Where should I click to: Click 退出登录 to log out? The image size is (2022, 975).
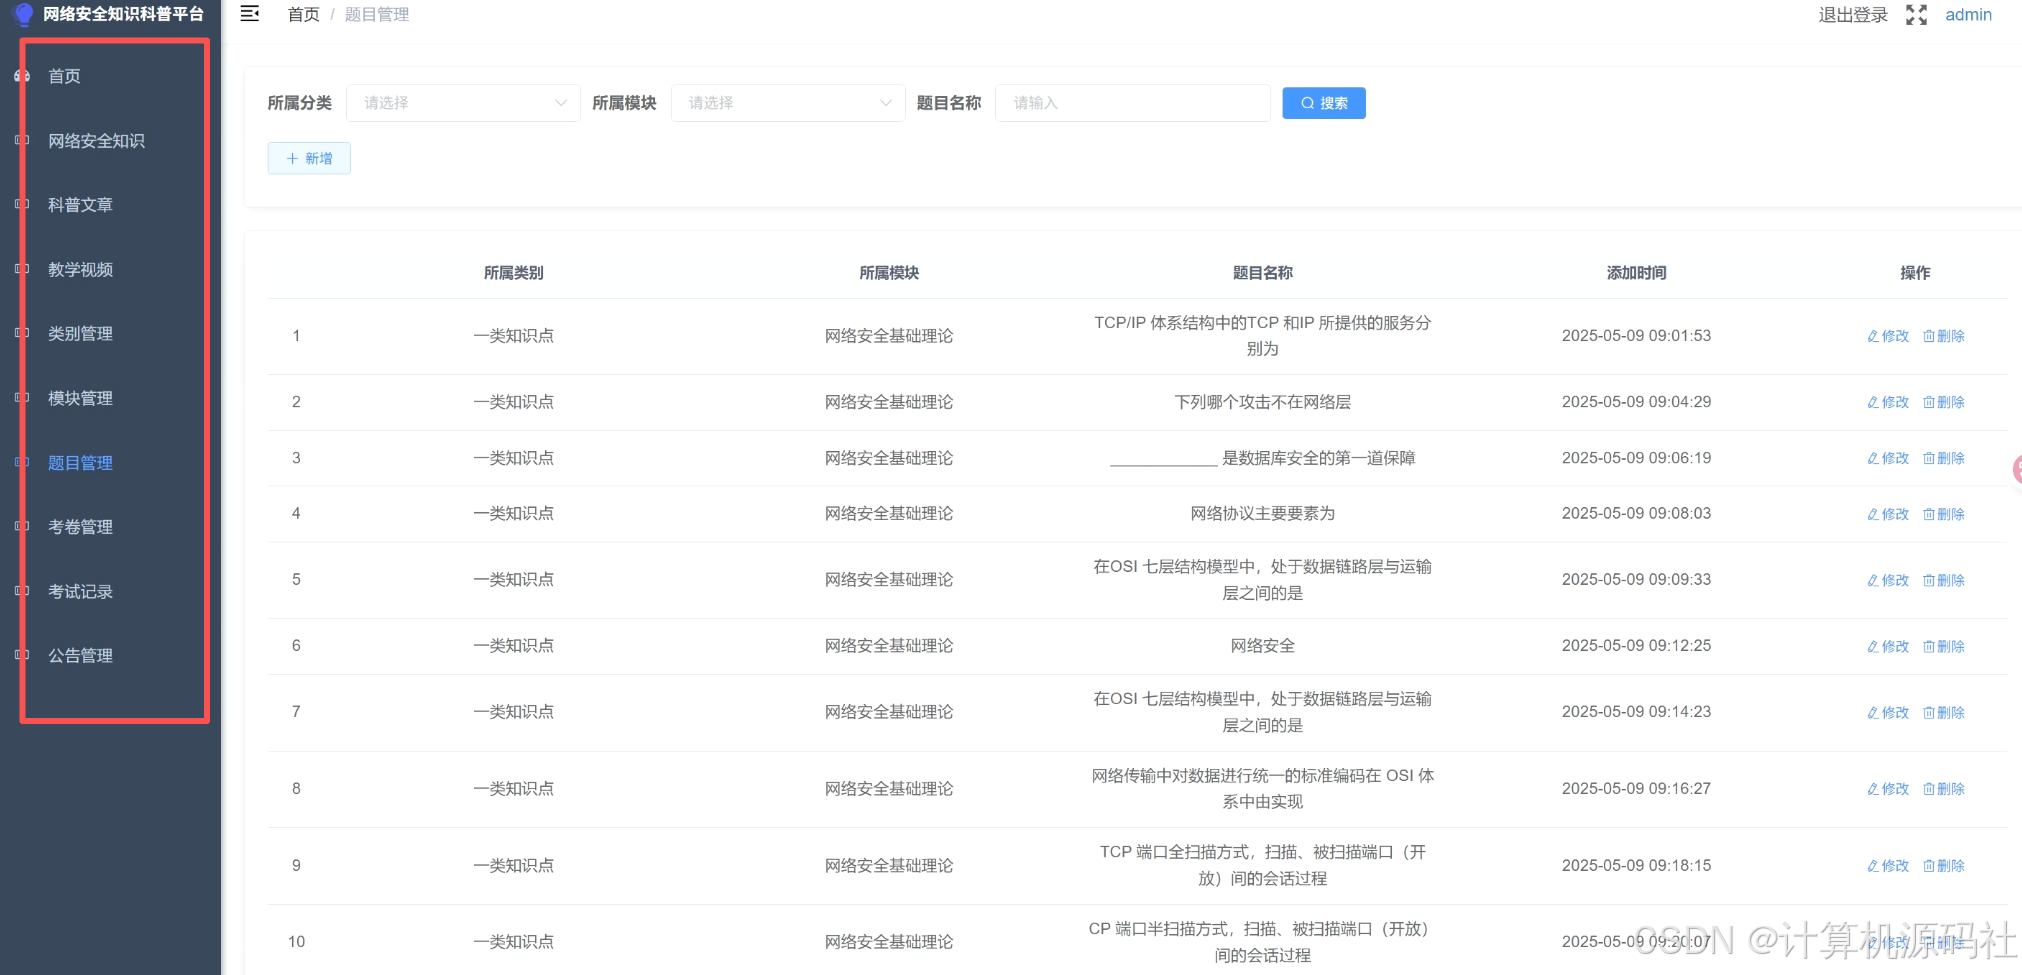click(x=1852, y=14)
